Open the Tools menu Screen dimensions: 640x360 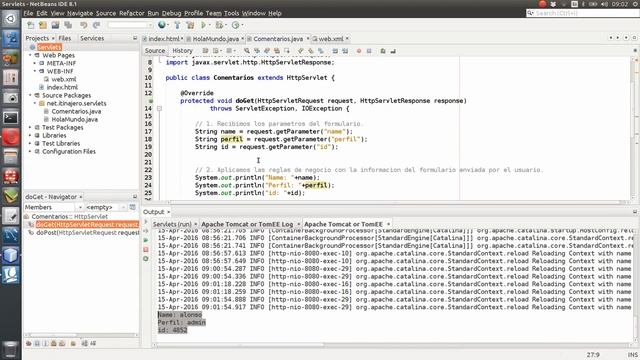(231, 13)
